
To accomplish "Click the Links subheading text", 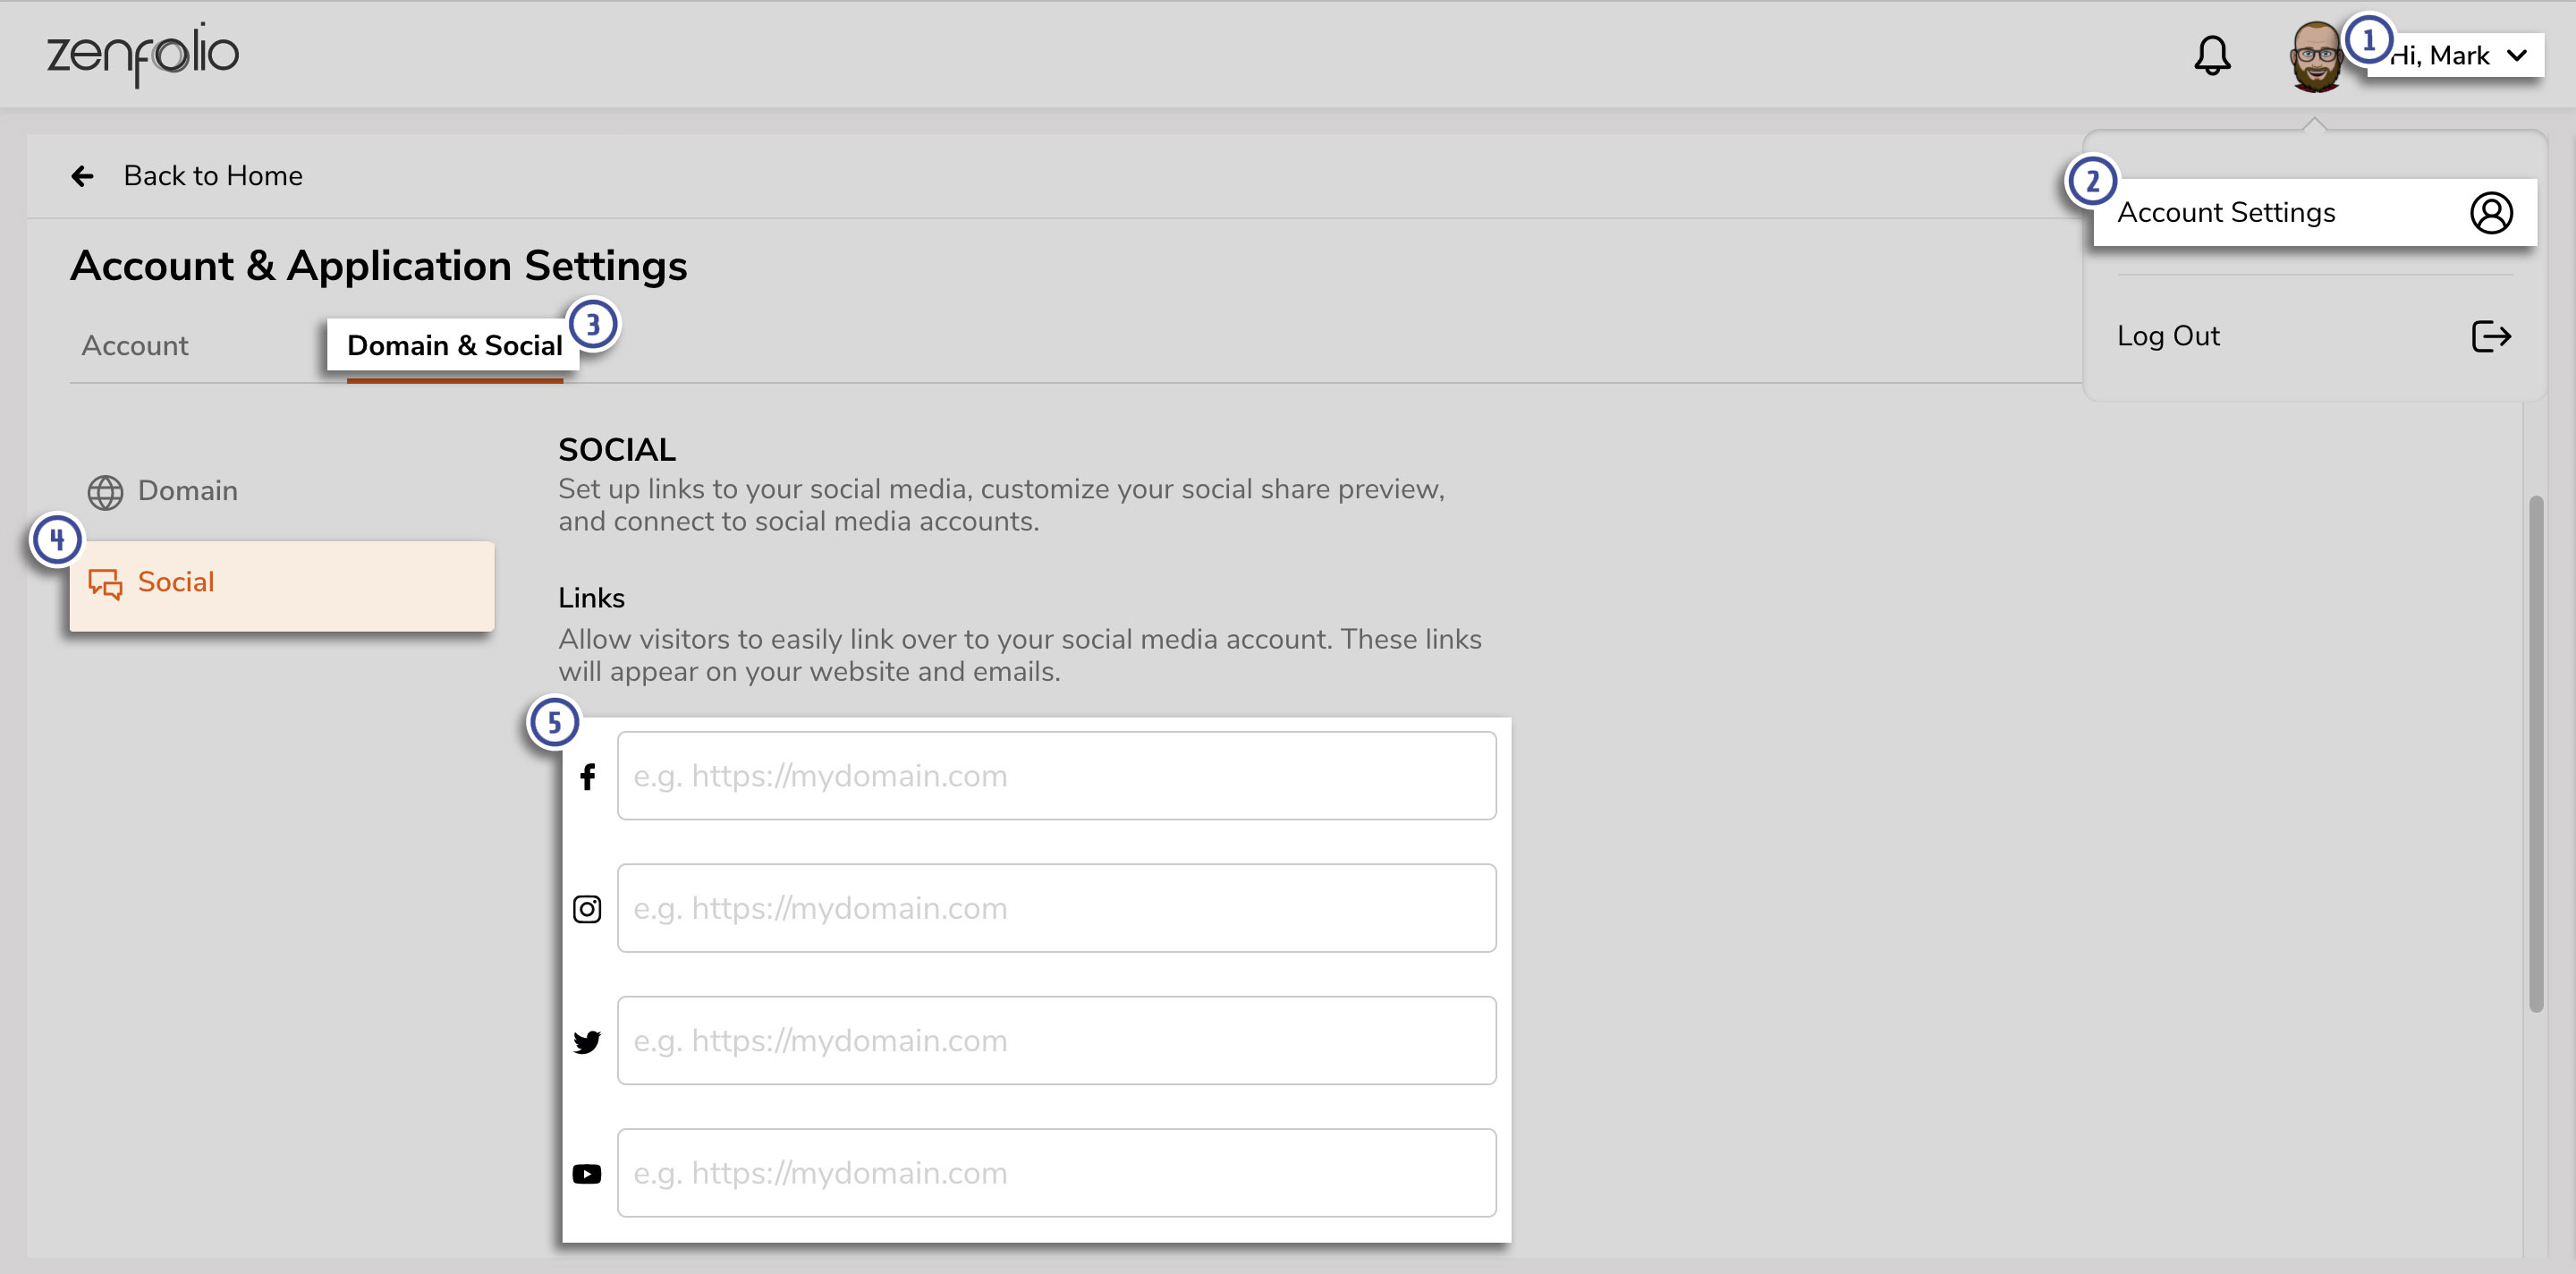I will pos(591,598).
